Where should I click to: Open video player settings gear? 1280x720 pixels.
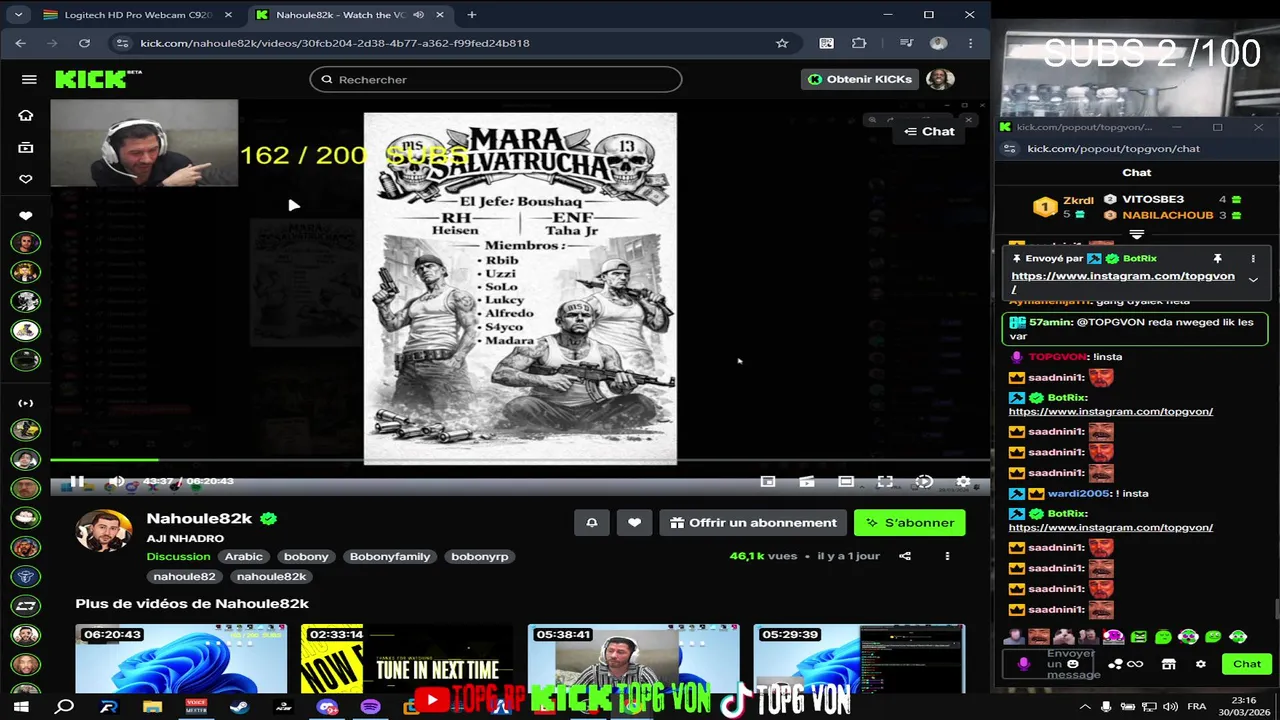(x=963, y=481)
